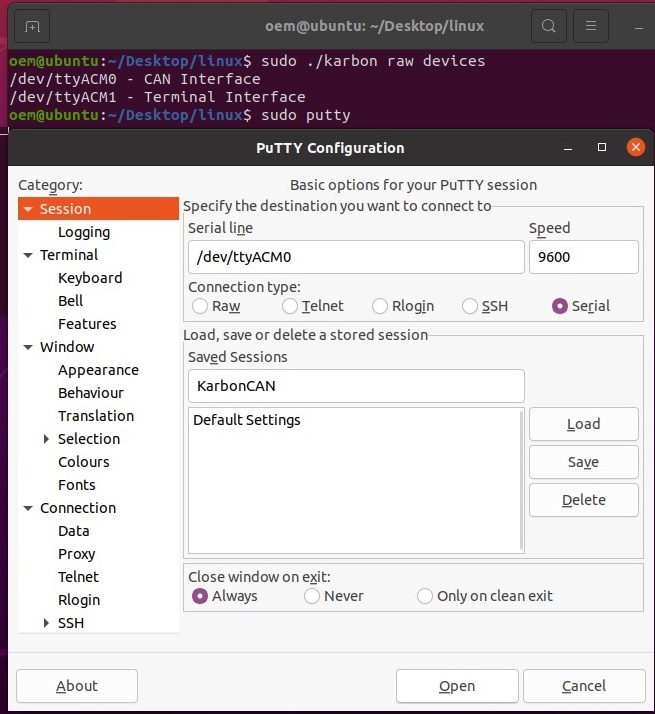
Task: Minimize the PuTTY Configuration window
Action: [568, 148]
